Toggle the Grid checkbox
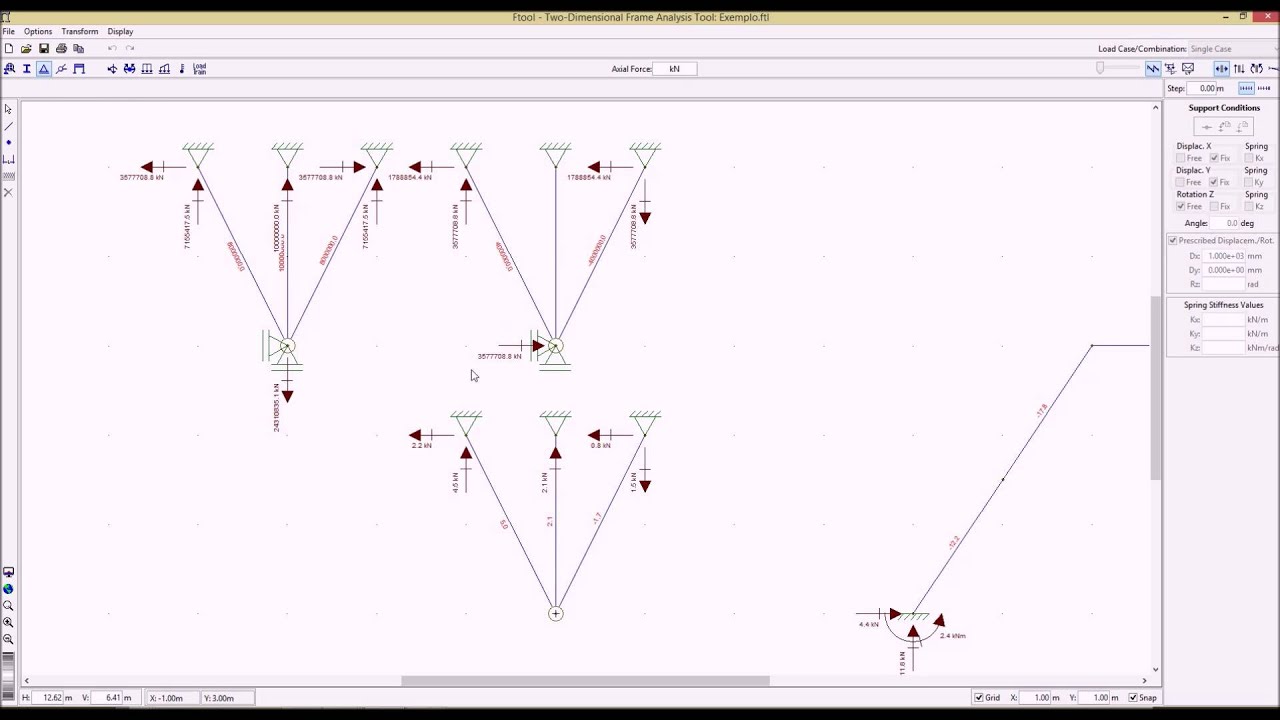 tap(979, 697)
